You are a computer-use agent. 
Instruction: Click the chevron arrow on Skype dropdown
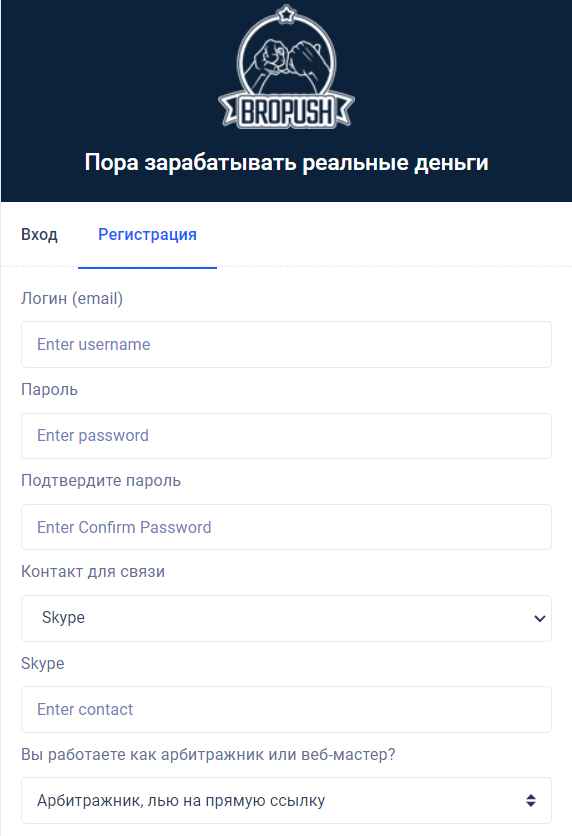click(x=539, y=618)
